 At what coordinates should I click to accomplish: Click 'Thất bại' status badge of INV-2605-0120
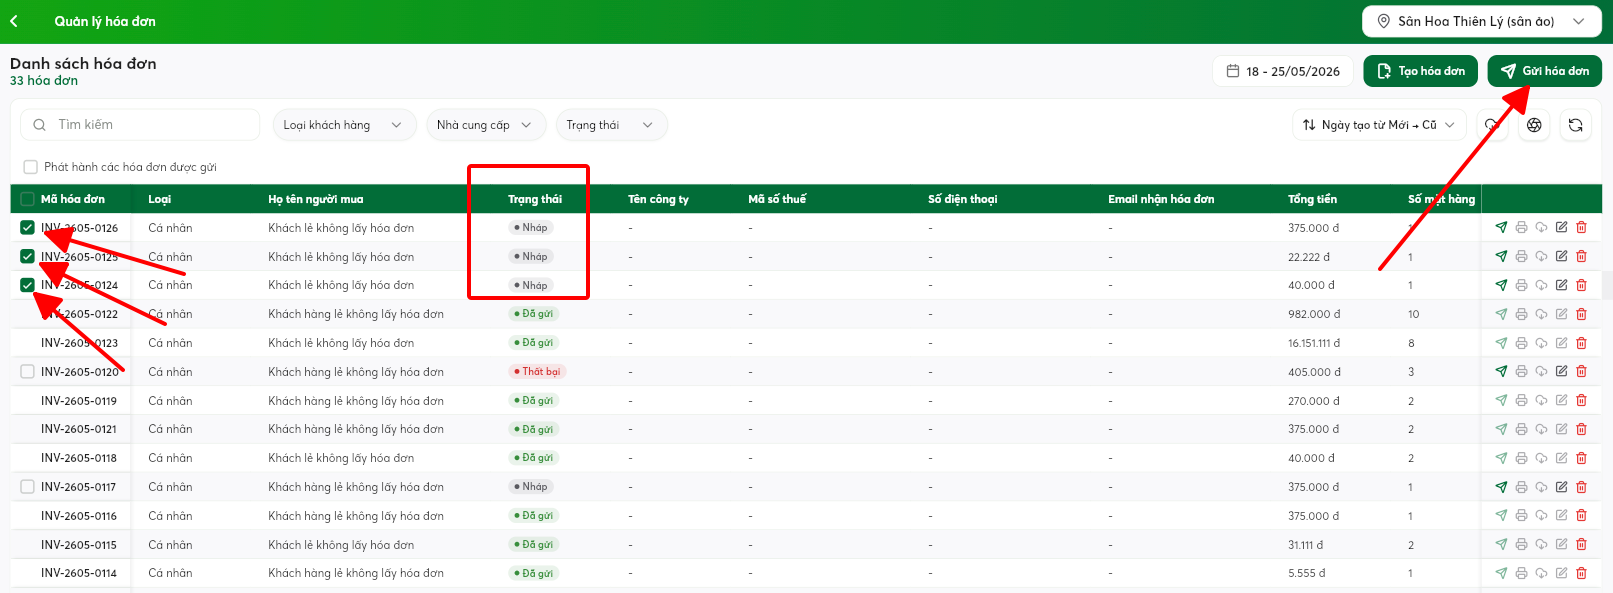(538, 372)
